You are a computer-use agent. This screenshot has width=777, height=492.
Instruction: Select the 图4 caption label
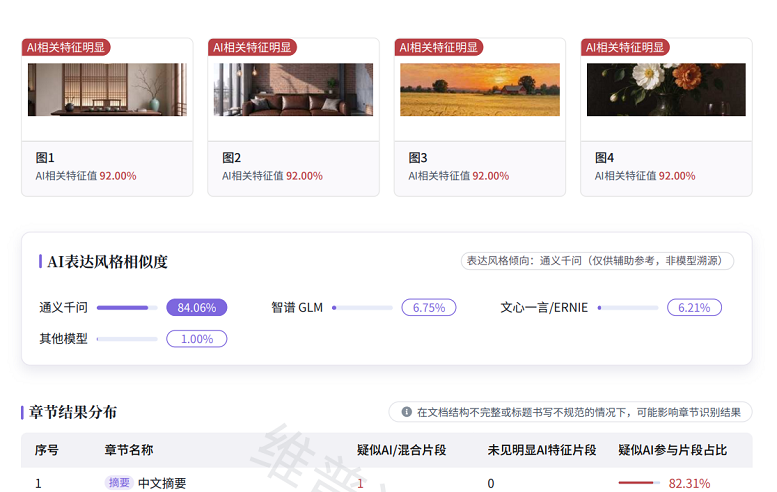(604, 158)
